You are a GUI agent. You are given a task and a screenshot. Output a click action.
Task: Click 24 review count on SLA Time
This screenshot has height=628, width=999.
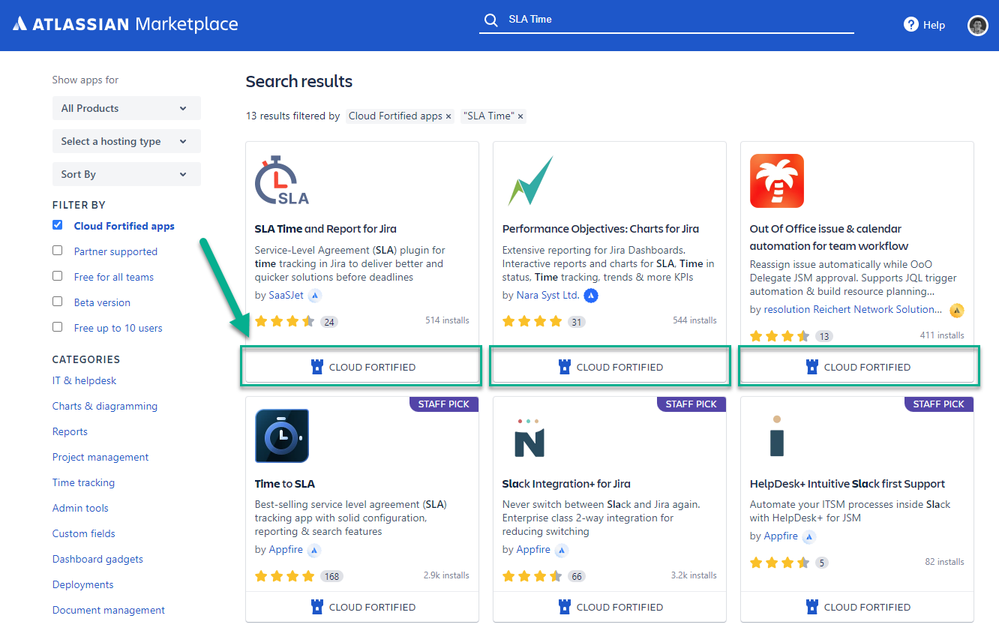coord(329,322)
